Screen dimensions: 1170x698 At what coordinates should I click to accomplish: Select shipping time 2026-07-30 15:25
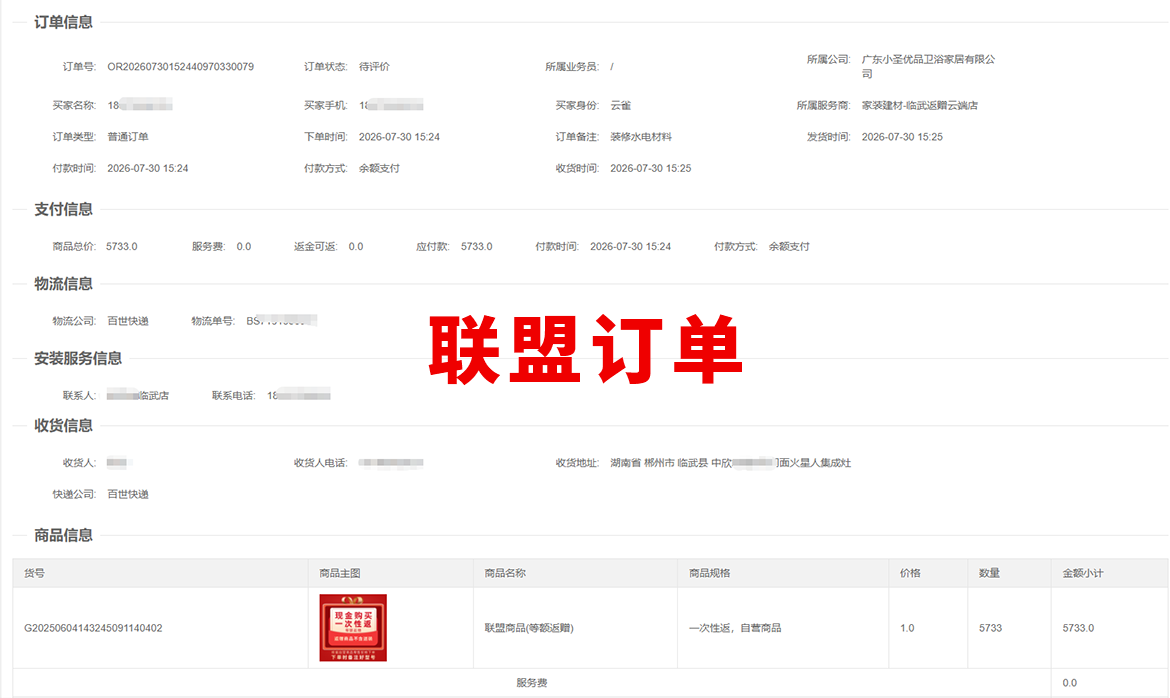902,137
